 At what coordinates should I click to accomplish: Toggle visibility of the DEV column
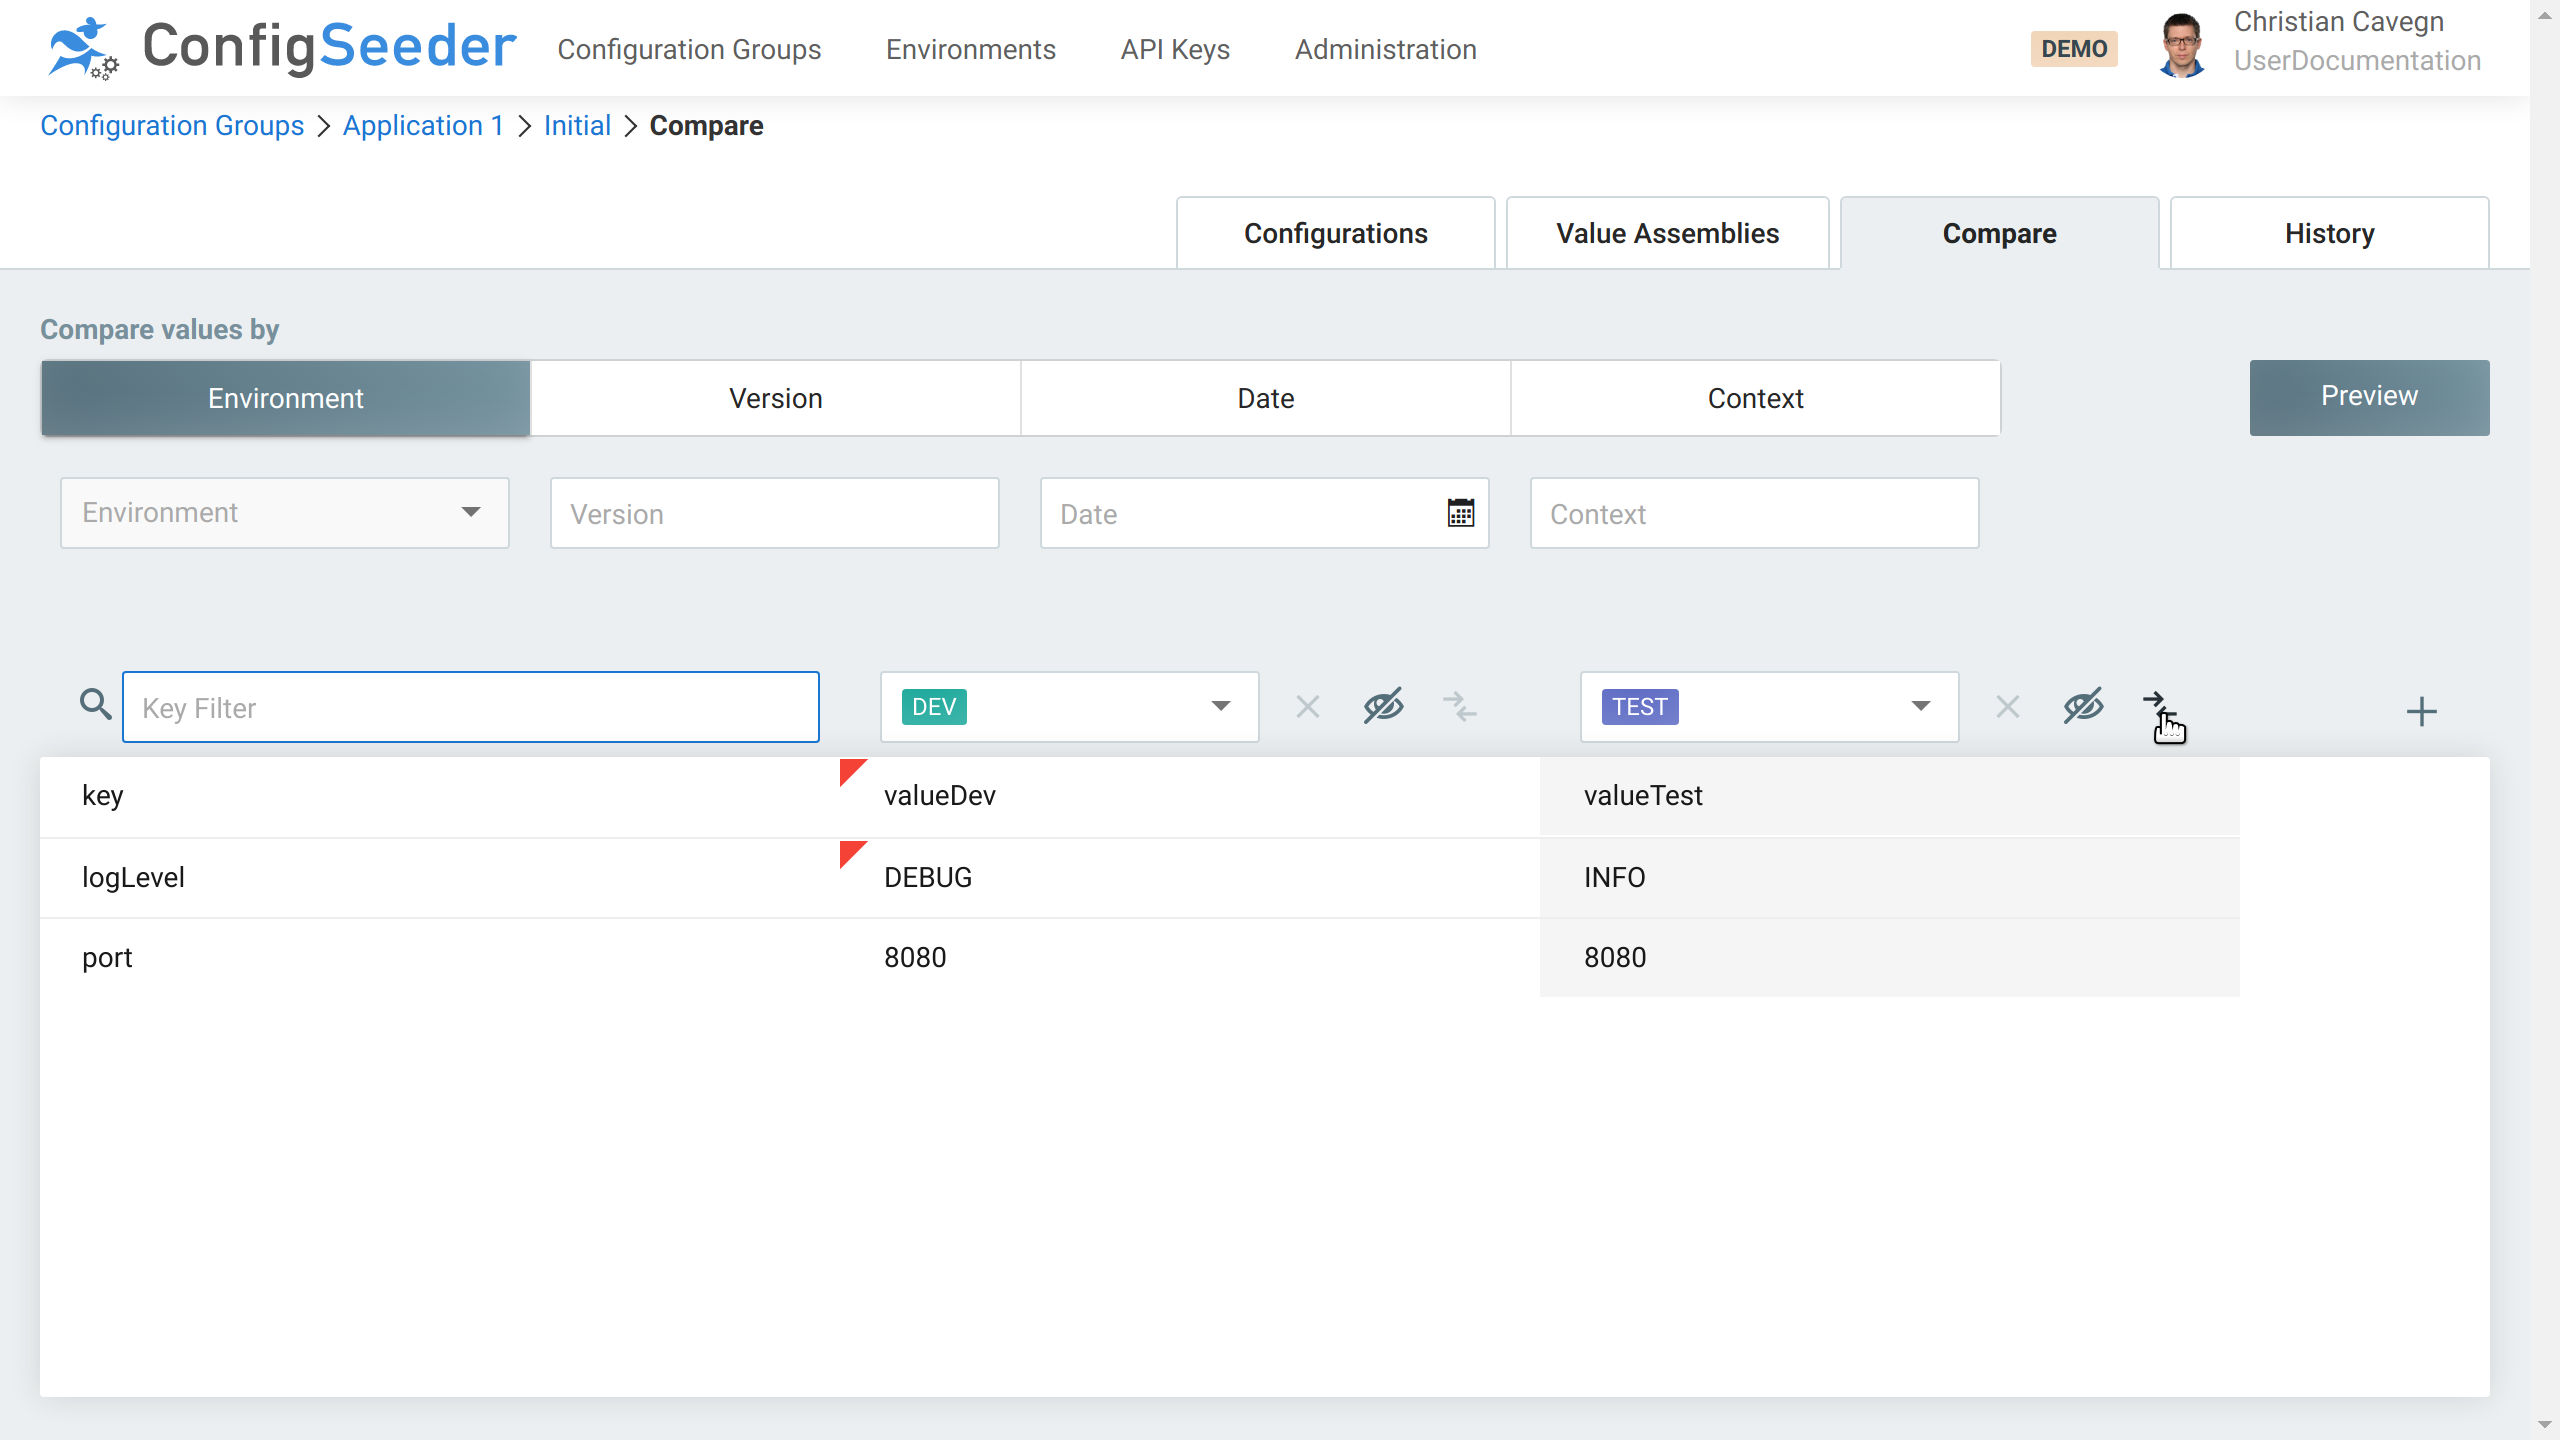[1383, 707]
